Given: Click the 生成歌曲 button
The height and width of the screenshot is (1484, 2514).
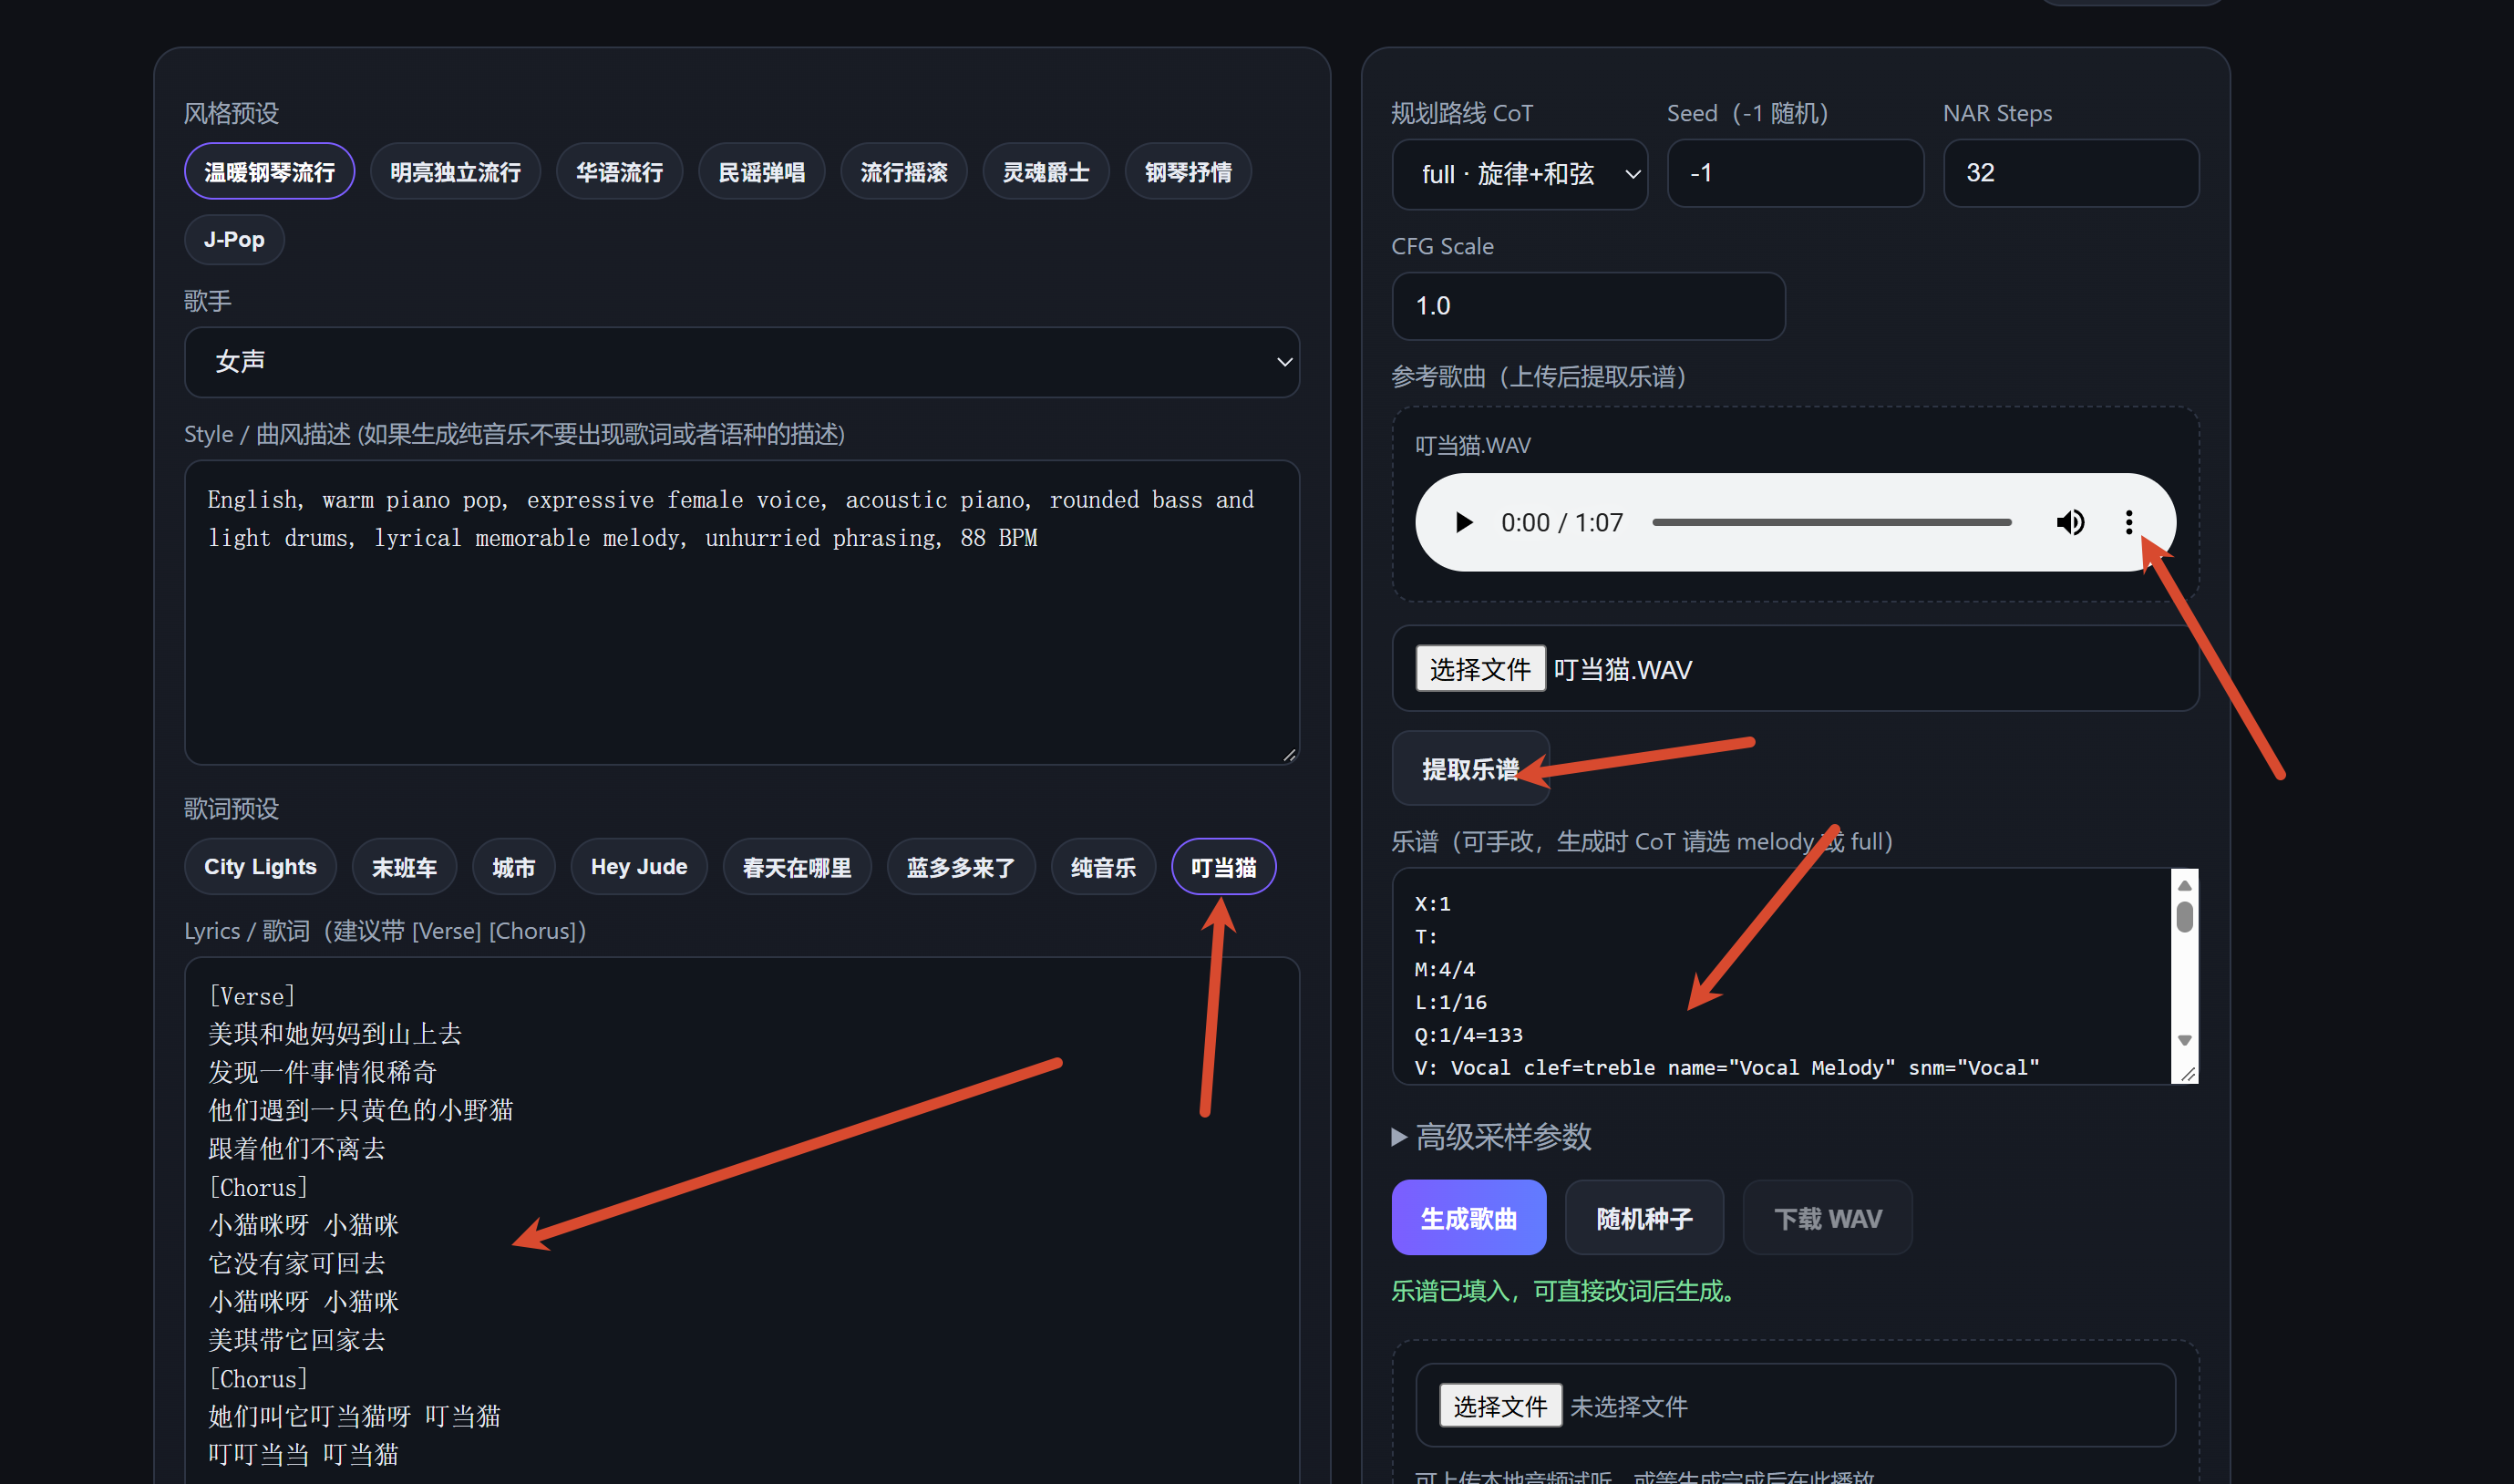Looking at the screenshot, I should pos(1468,1218).
